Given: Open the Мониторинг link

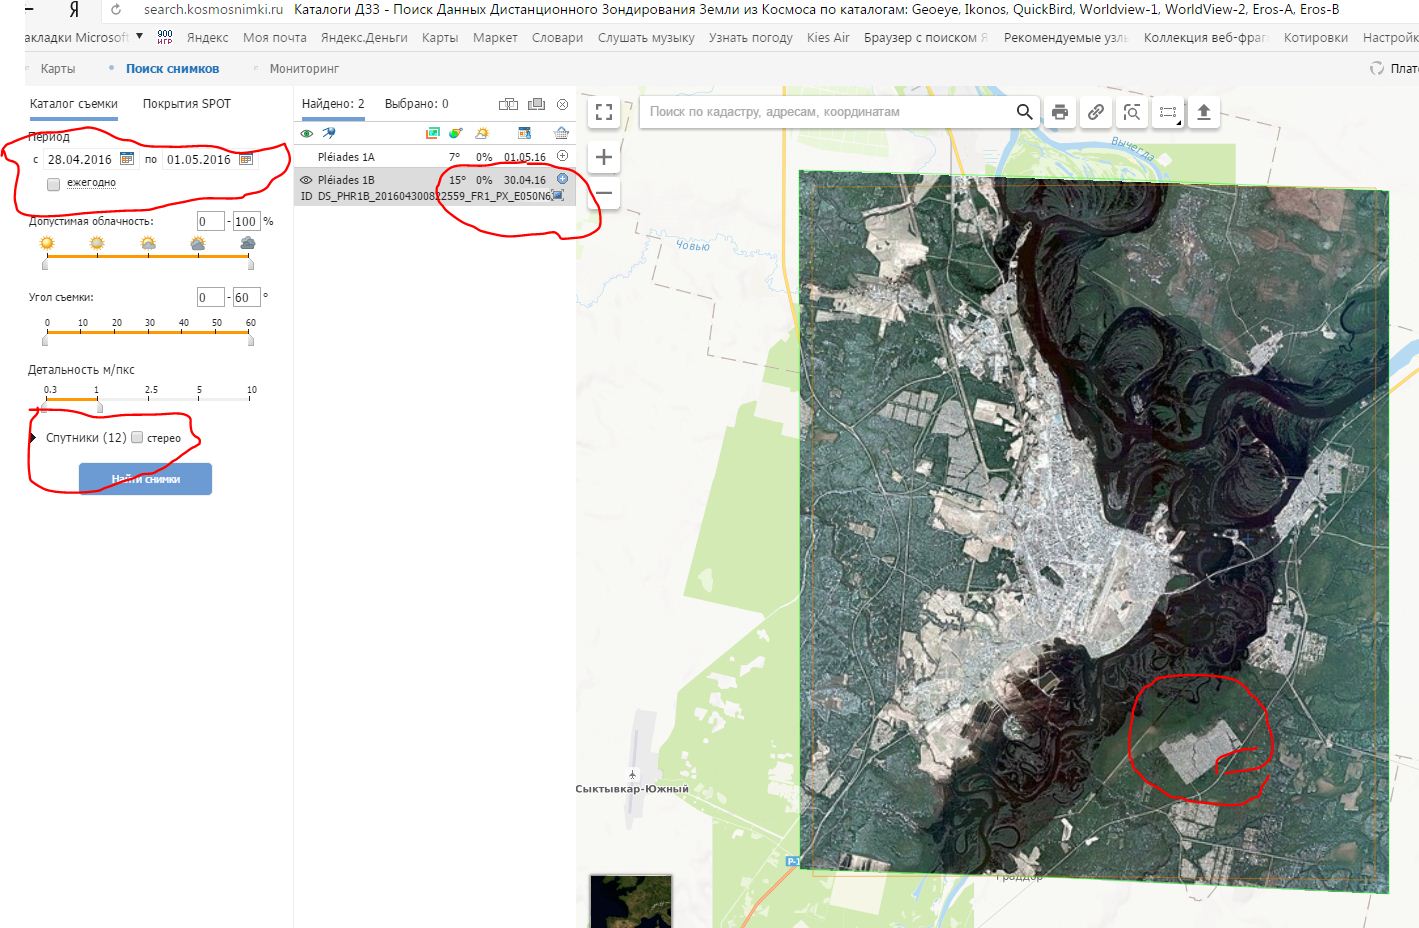Looking at the screenshot, I should tap(304, 69).
